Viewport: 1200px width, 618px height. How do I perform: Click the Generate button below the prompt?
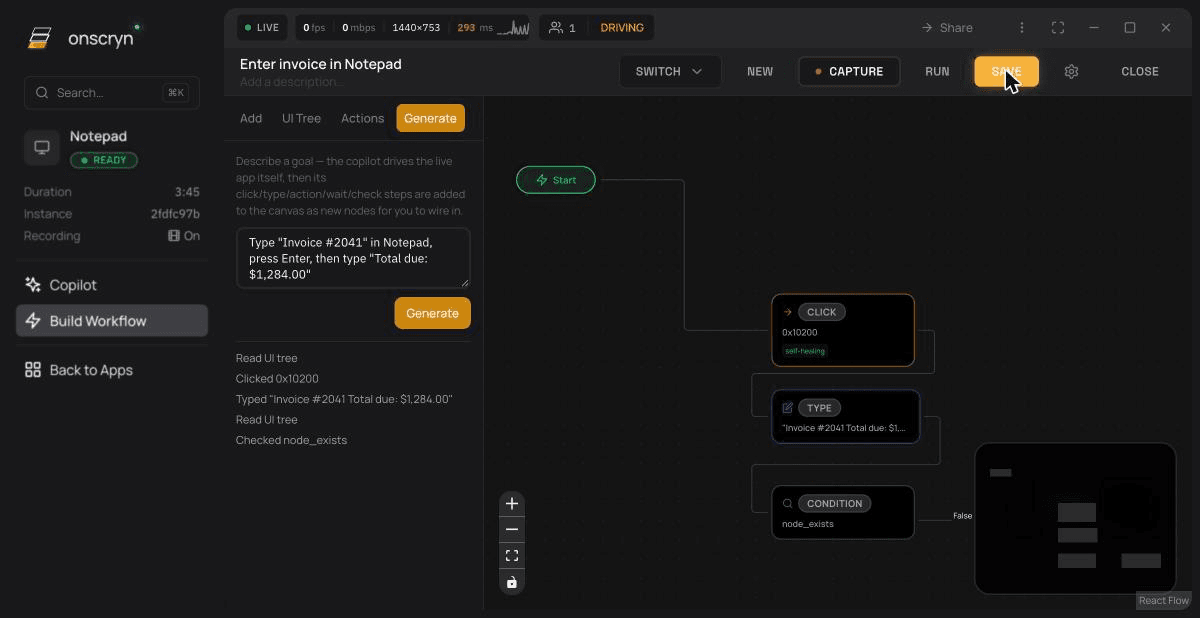pos(432,313)
